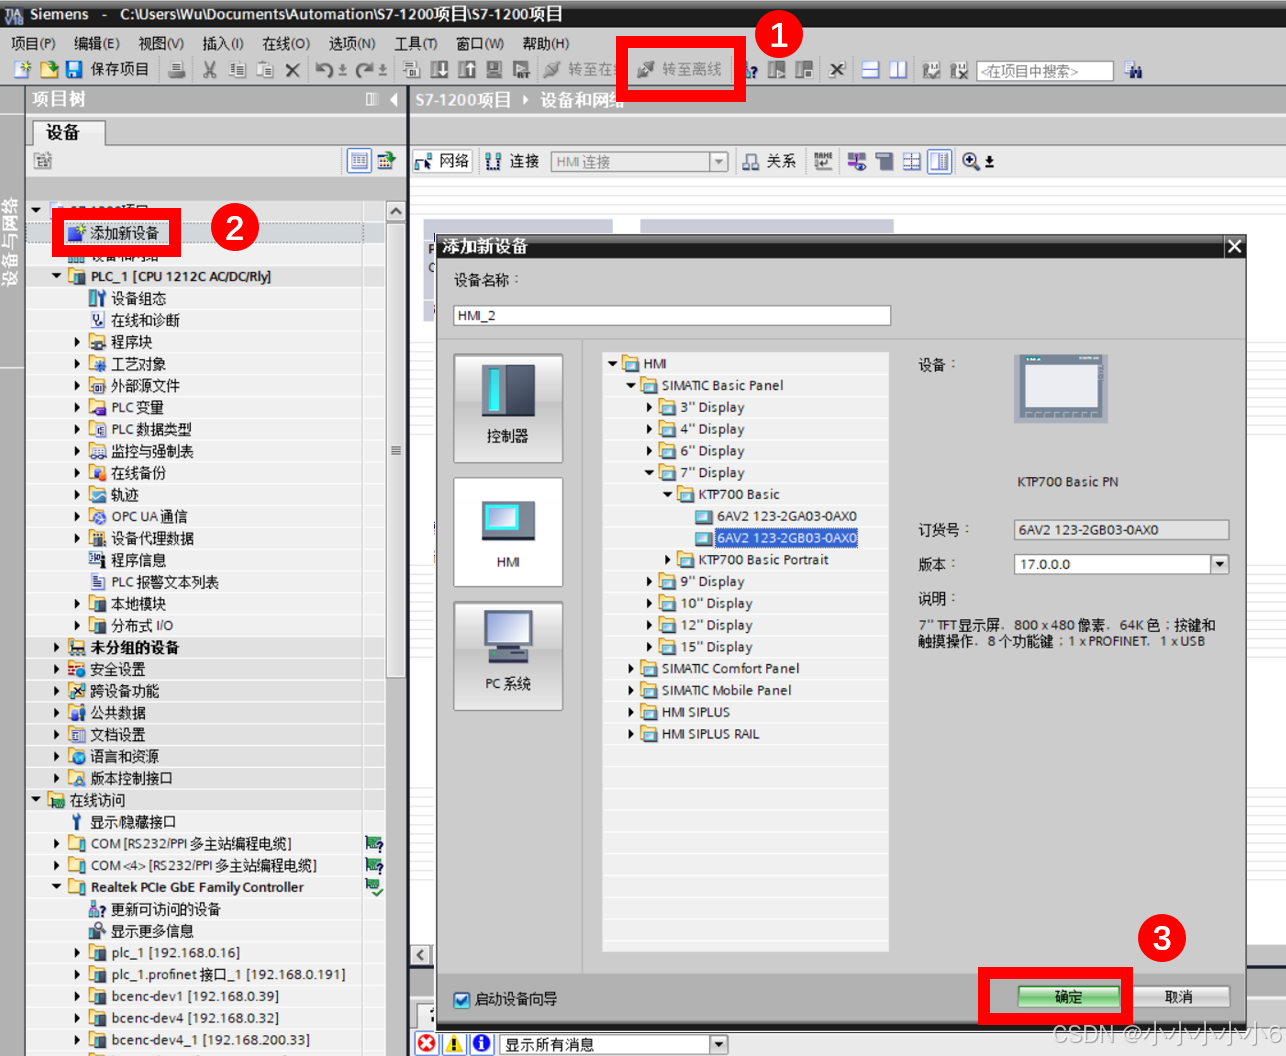Split editor space vertically icon
This screenshot has width=1286, height=1056.
898,70
